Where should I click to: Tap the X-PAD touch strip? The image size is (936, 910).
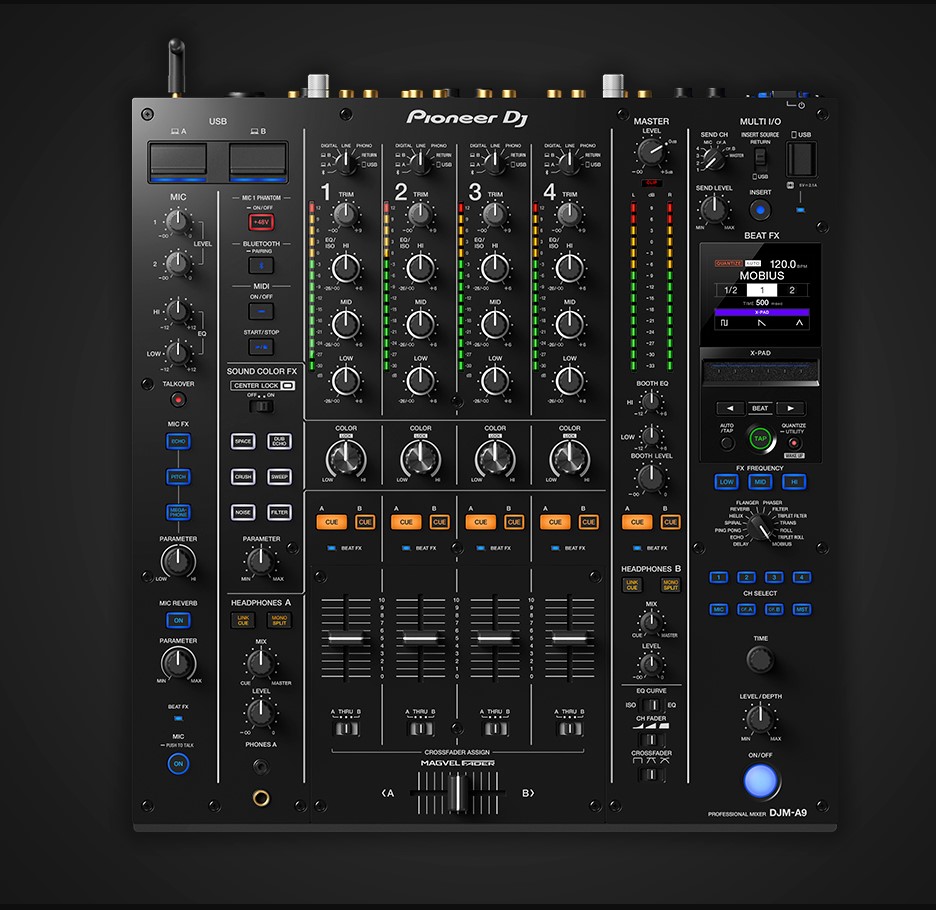click(760, 371)
